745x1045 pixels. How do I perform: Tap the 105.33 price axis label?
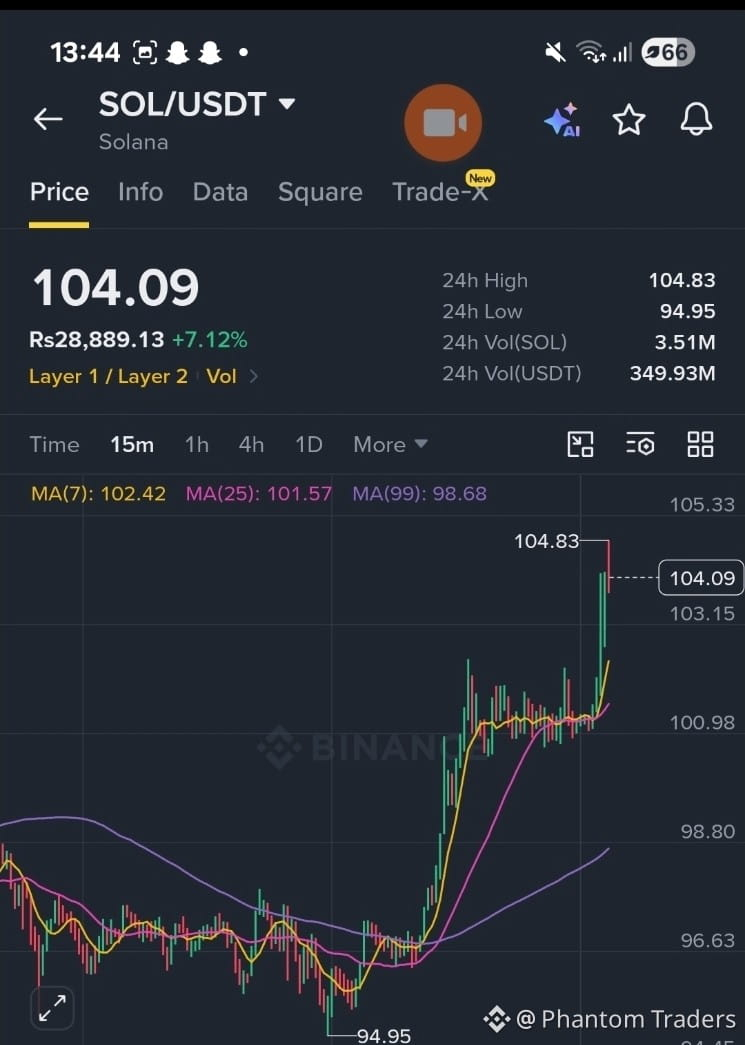coord(702,505)
